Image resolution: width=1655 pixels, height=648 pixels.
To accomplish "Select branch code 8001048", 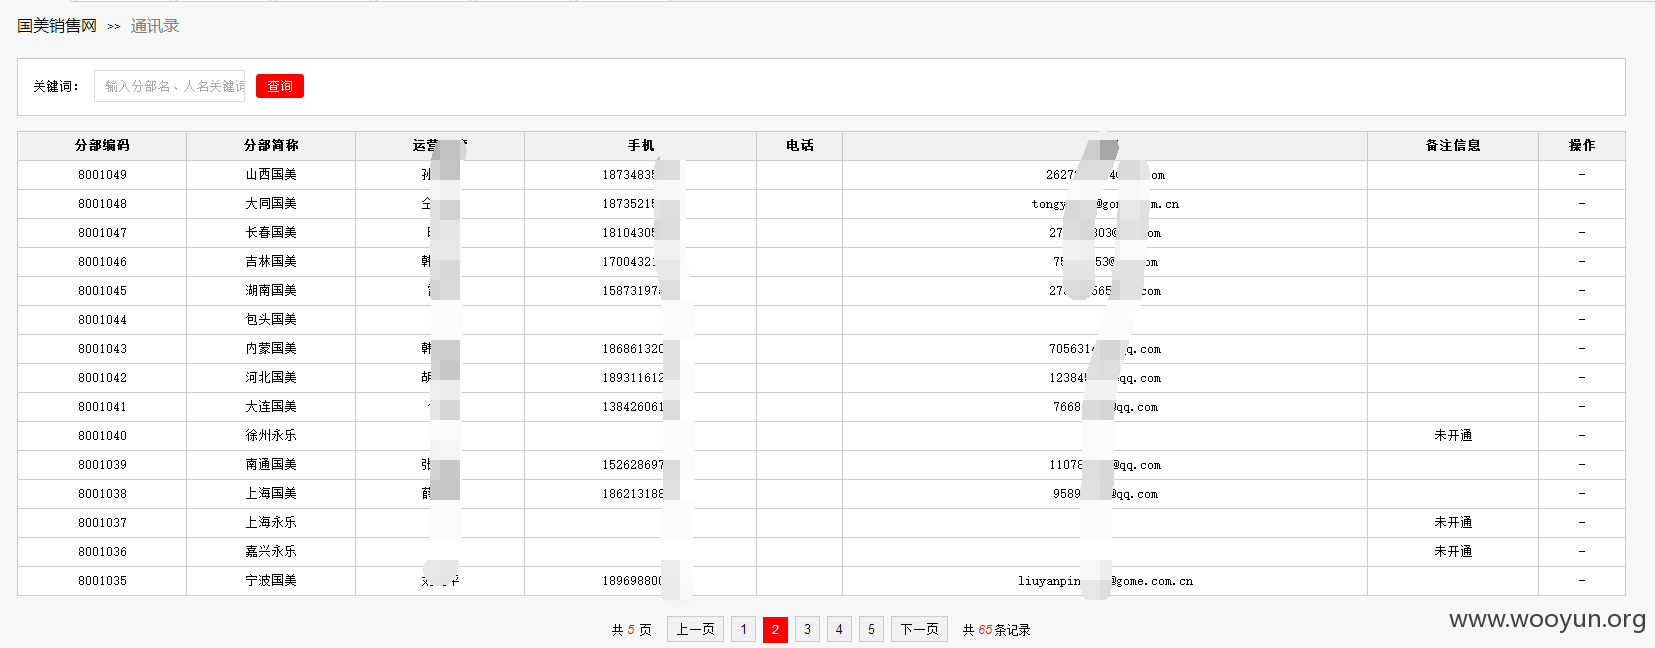I will coord(102,203).
